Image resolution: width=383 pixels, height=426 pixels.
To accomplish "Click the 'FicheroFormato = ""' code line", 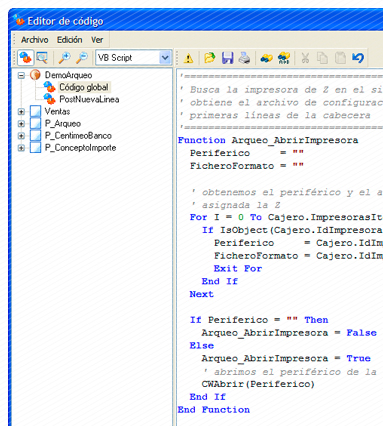I will 247,166.
